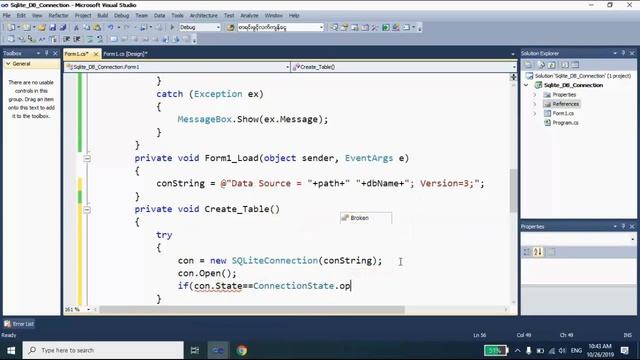The image size is (640, 360).
Task: Open the Action Center notification icon
Action: [x=624, y=350]
